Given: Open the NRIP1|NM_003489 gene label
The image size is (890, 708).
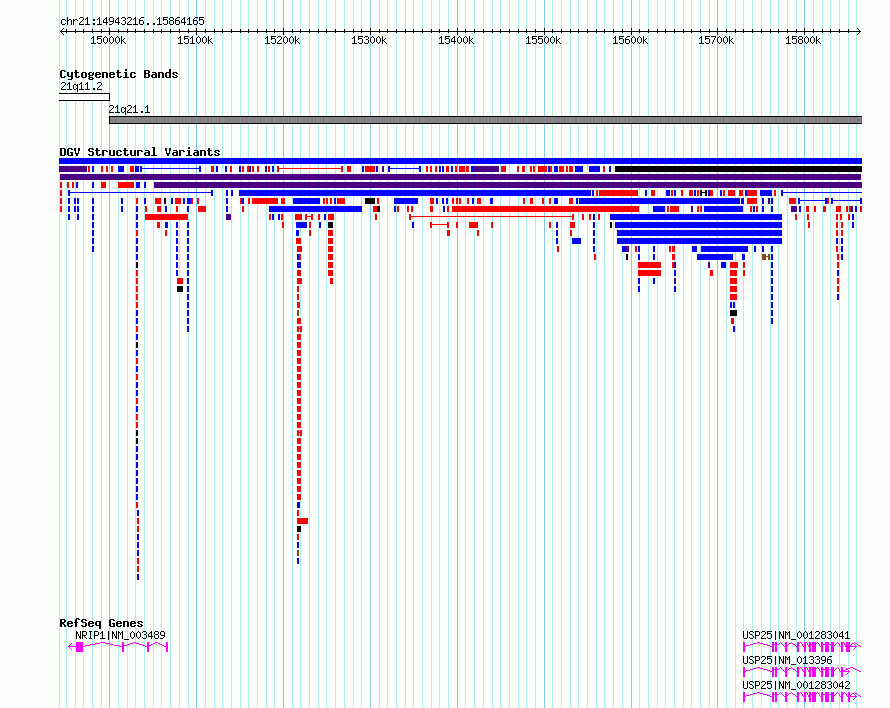Looking at the screenshot, I should click(x=120, y=635).
